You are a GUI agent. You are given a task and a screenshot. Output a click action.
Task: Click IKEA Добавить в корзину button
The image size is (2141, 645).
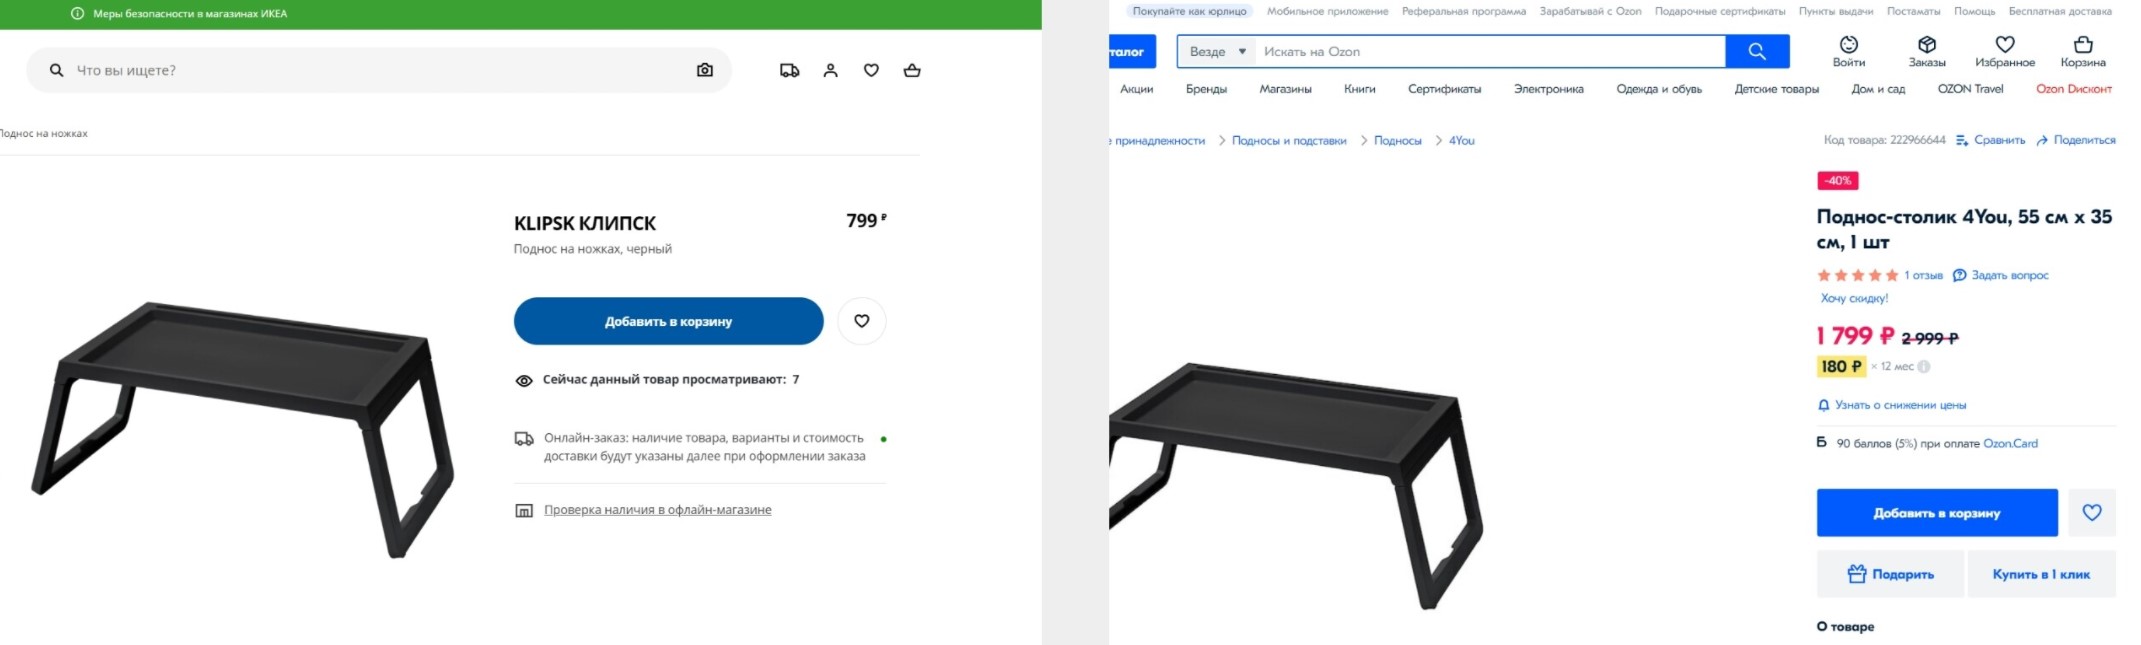pyautogui.click(x=669, y=321)
